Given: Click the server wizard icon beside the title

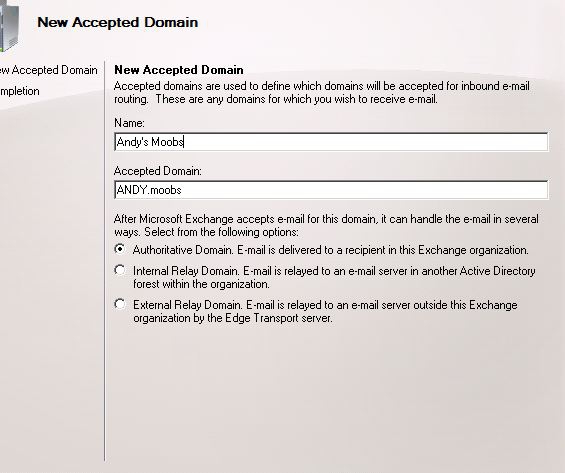Looking at the screenshot, I should (9, 25).
